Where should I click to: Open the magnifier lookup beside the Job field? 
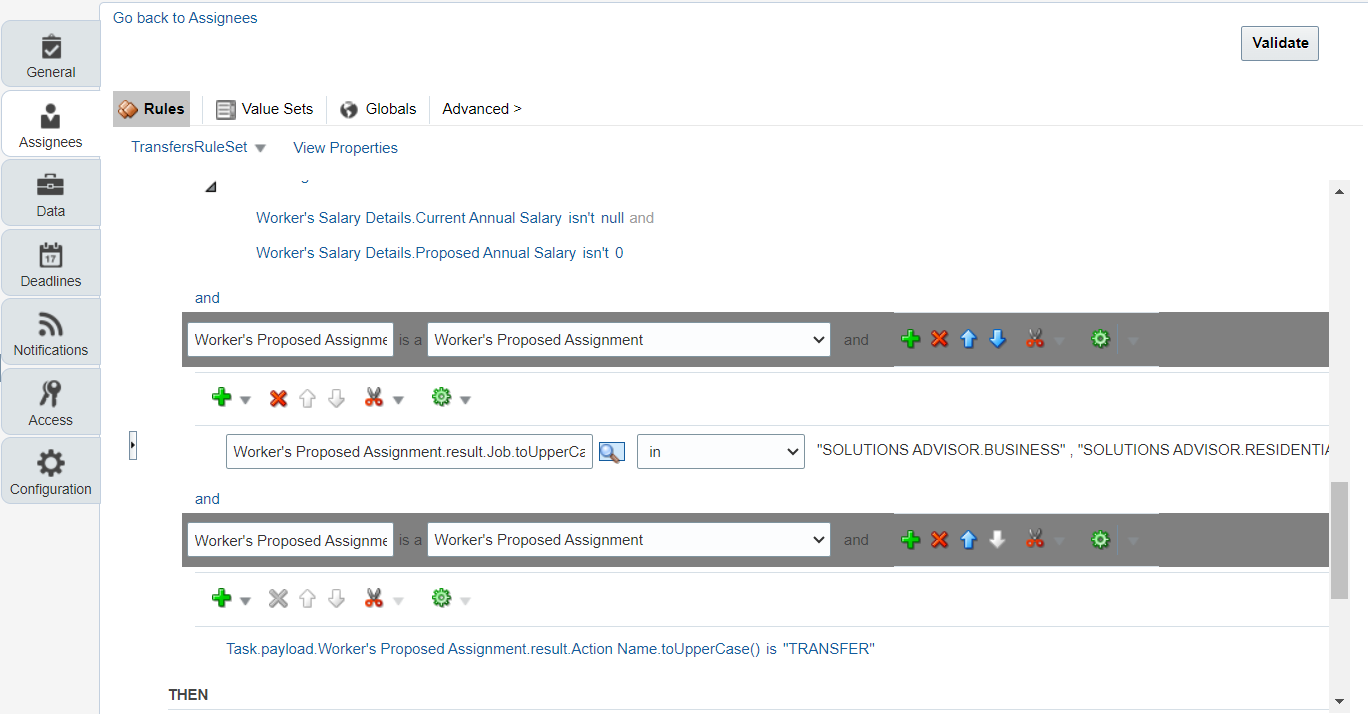611,452
